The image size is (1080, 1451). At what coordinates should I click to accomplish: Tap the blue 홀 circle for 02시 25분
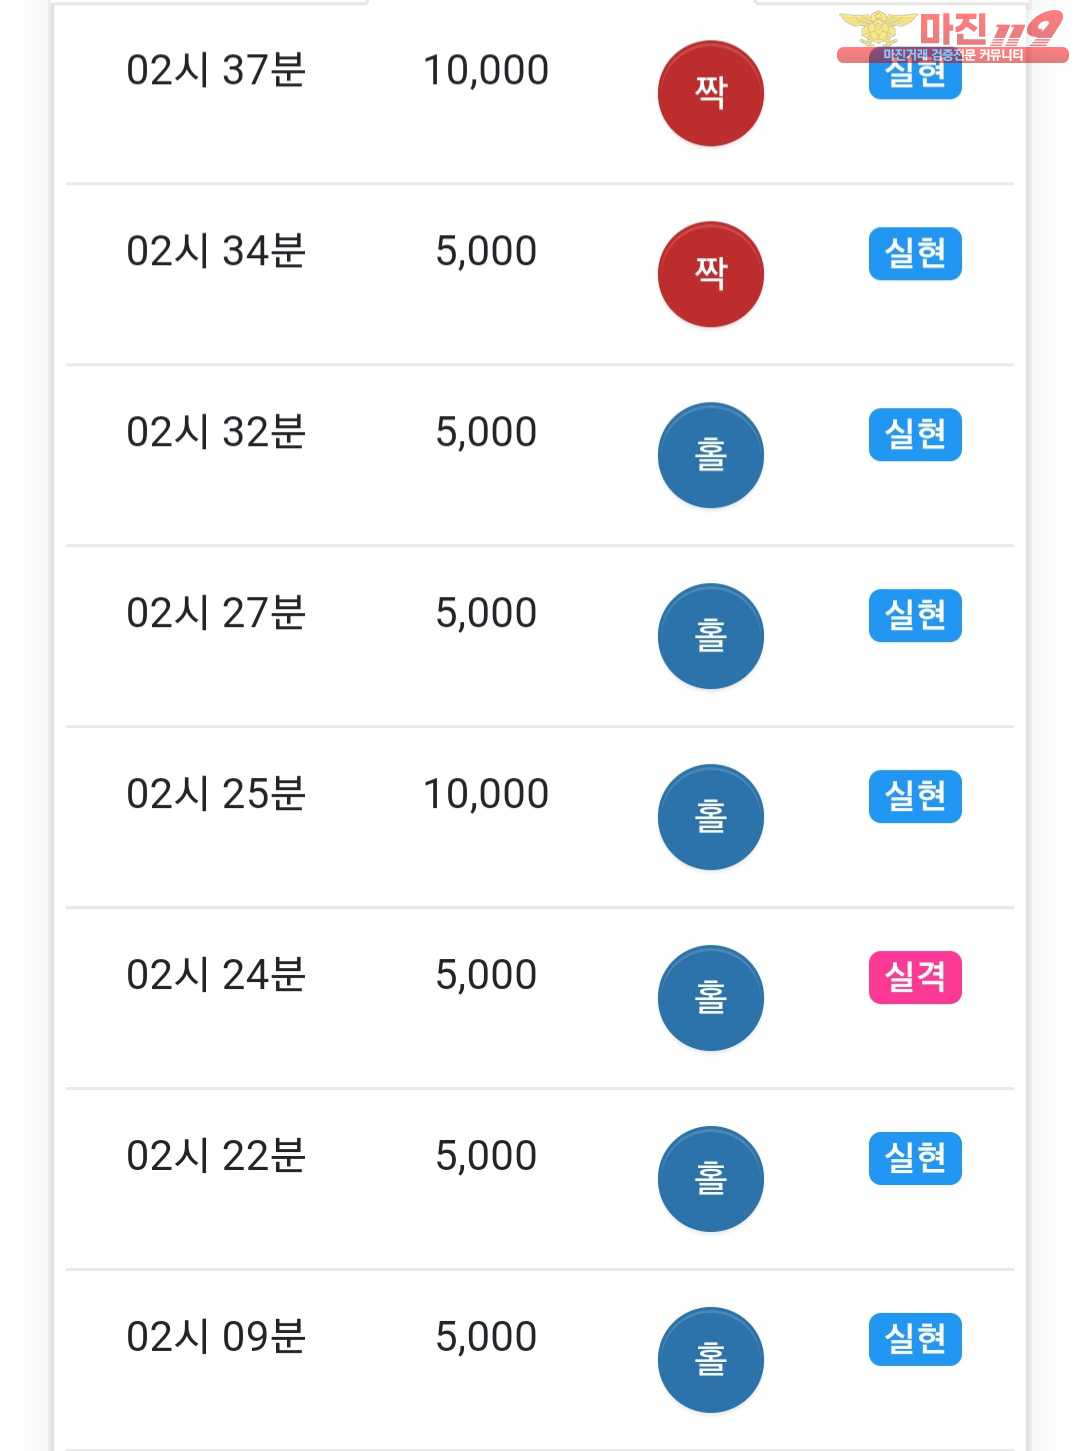pos(711,817)
